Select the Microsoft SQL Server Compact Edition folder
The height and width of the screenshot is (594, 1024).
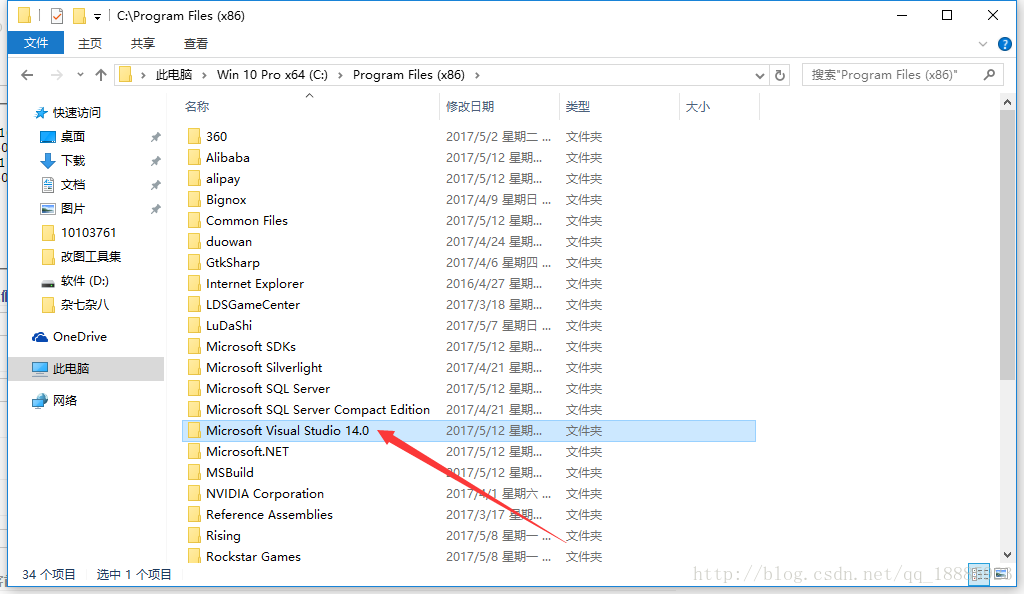tap(318, 410)
